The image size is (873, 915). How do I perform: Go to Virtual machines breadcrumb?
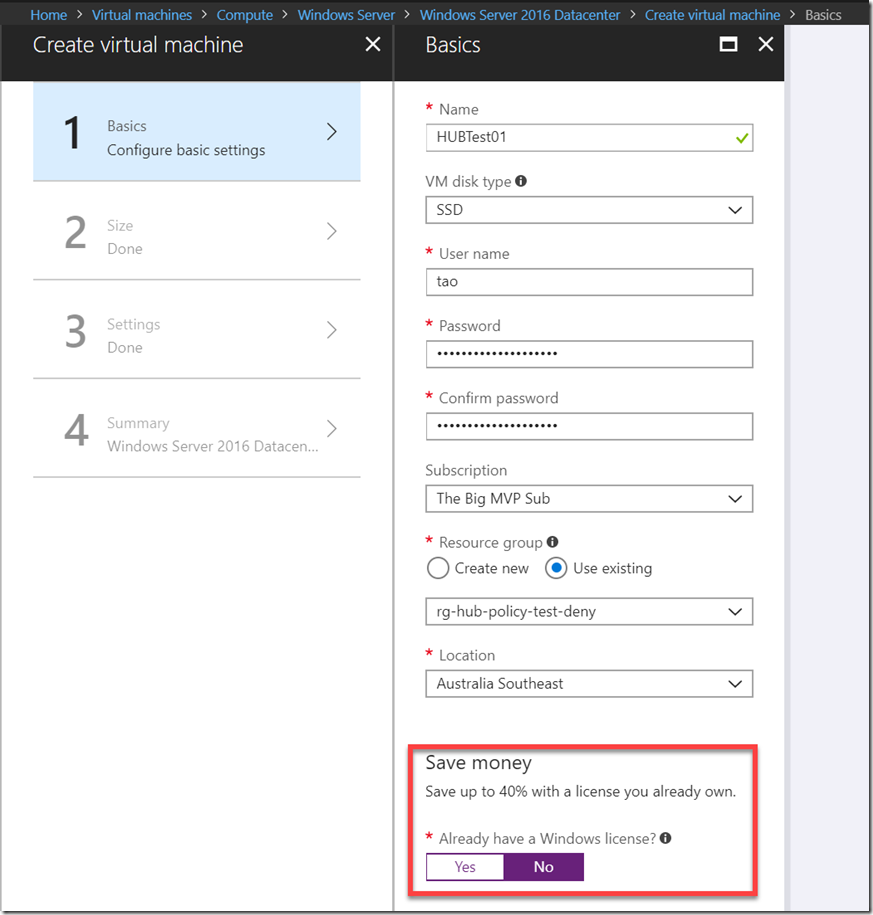[142, 15]
